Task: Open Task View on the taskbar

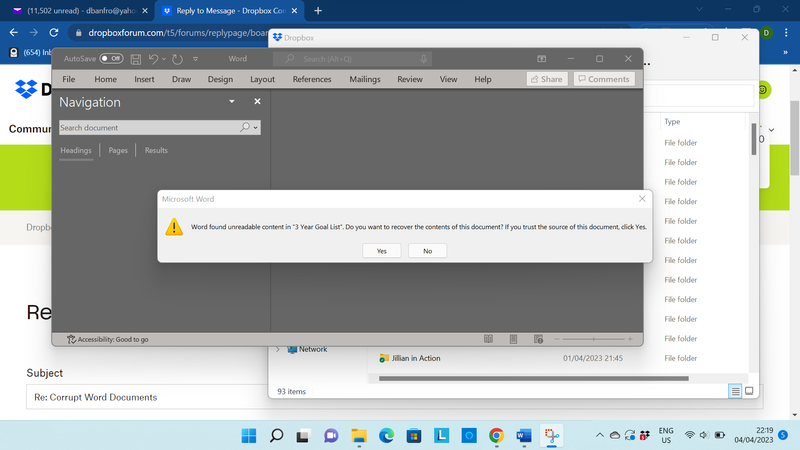Action: coord(303,436)
